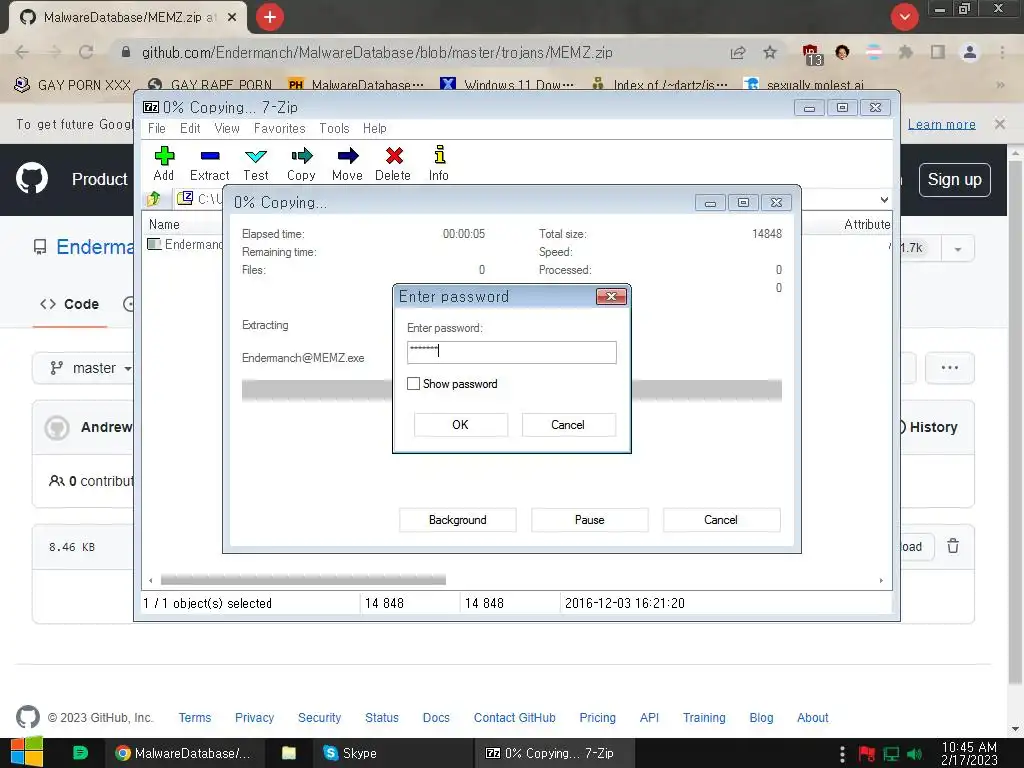Open the Windows Start button

point(27,753)
